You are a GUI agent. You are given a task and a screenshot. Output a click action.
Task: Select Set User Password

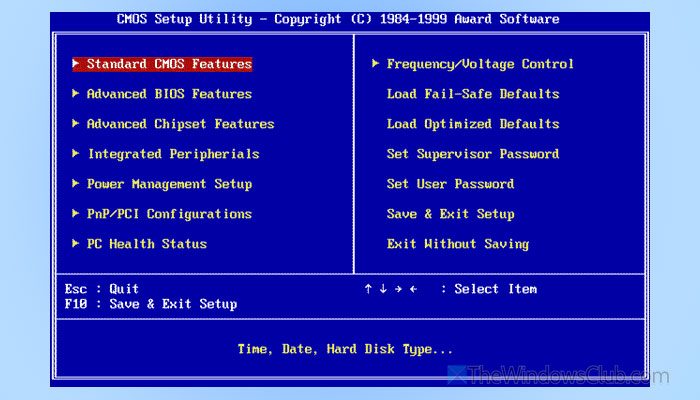click(x=450, y=184)
